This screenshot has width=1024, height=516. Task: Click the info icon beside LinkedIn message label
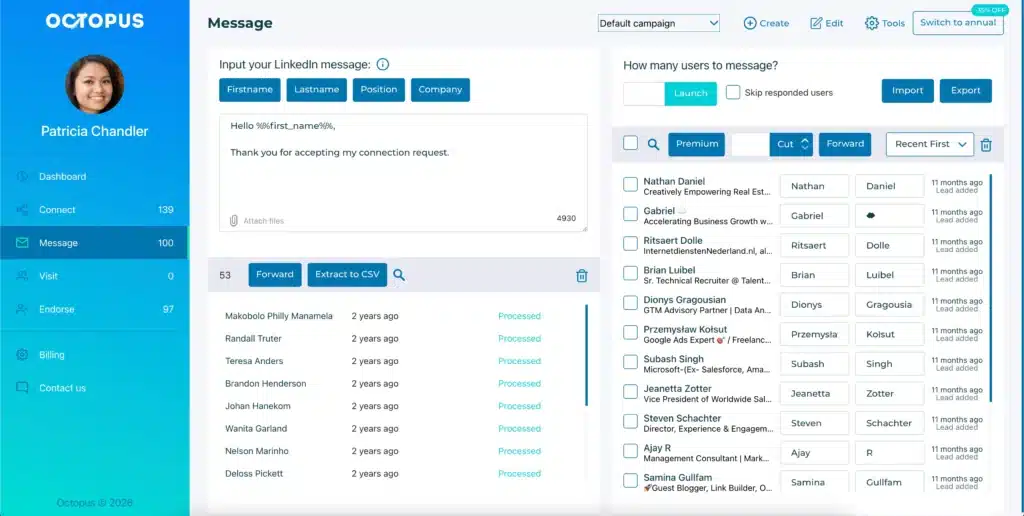[x=383, y=65]
